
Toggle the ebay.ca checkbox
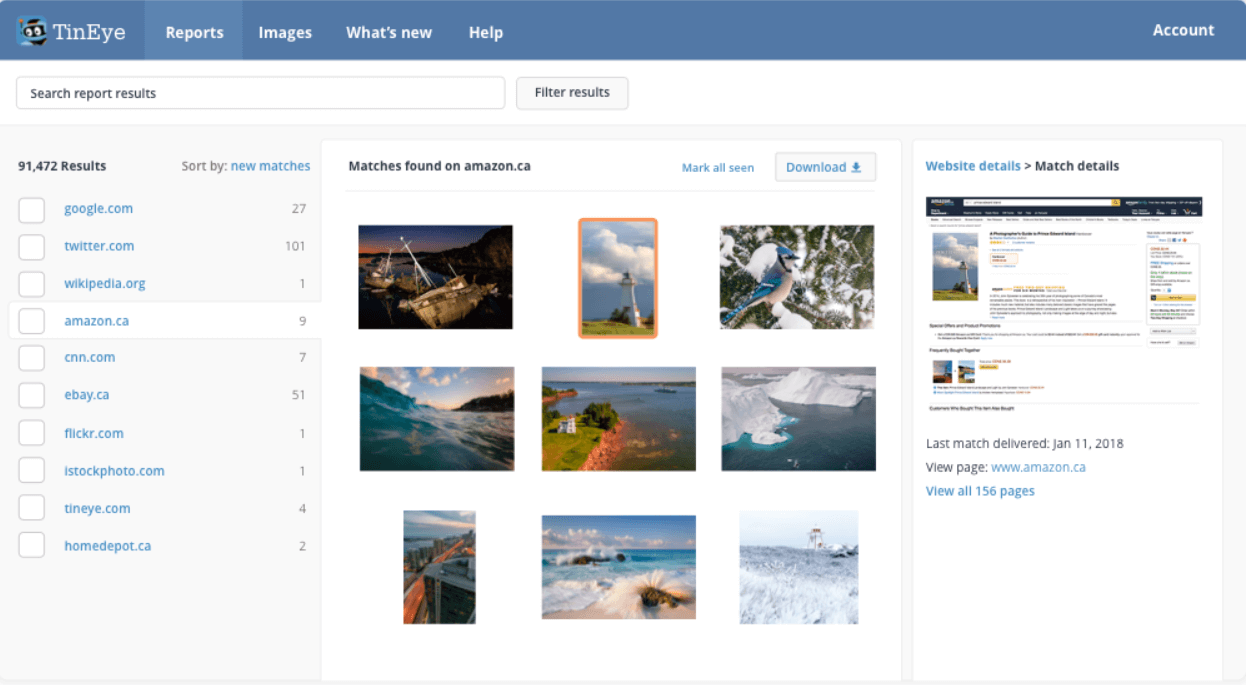32,395
